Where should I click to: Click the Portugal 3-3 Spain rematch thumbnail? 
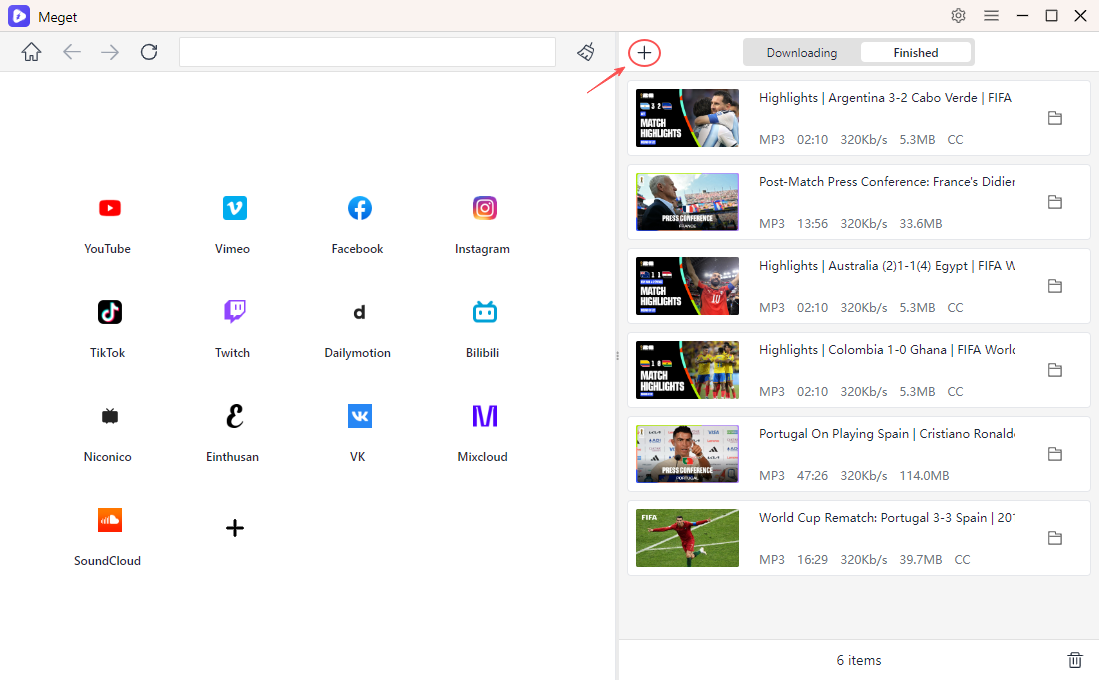[687, 538]
